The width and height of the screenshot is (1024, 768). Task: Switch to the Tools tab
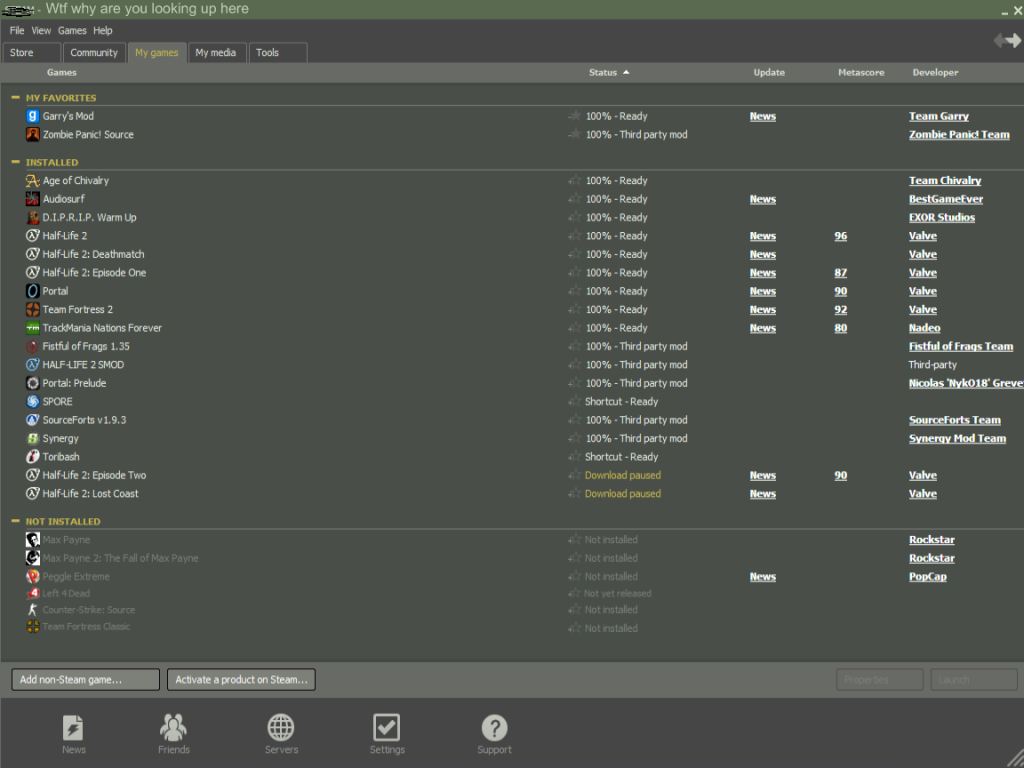click(278, 53)
